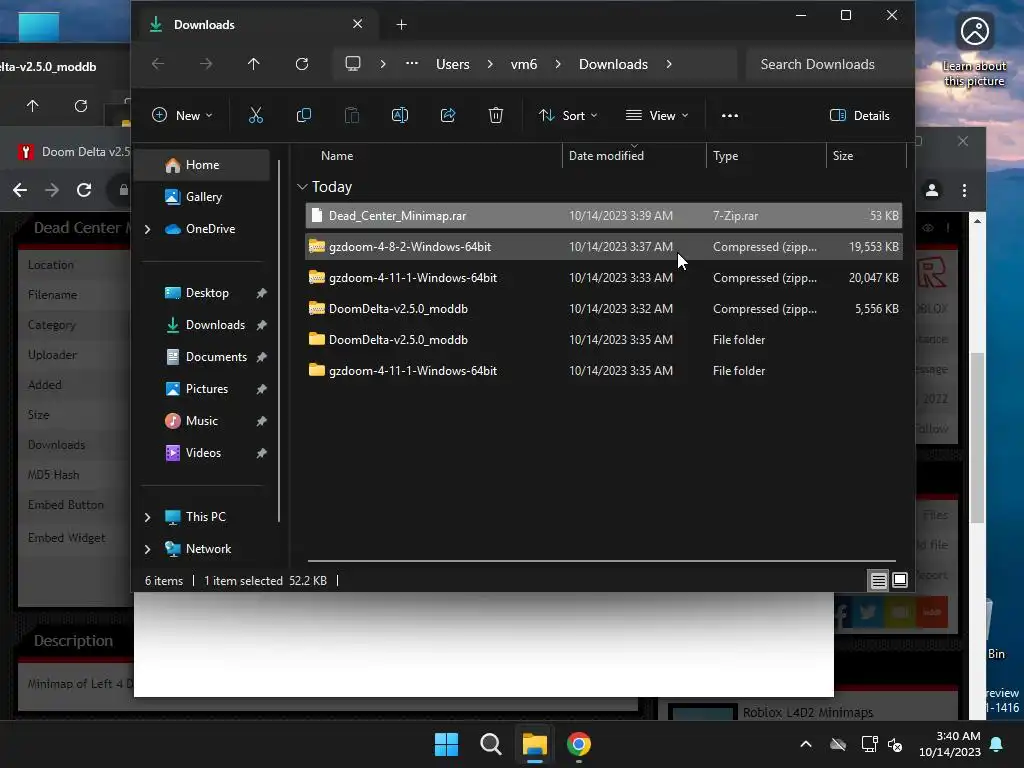Click the Cut scissors icon
Screen dimensions: 1024x768
pyautogui.click(x=255, y=116)
